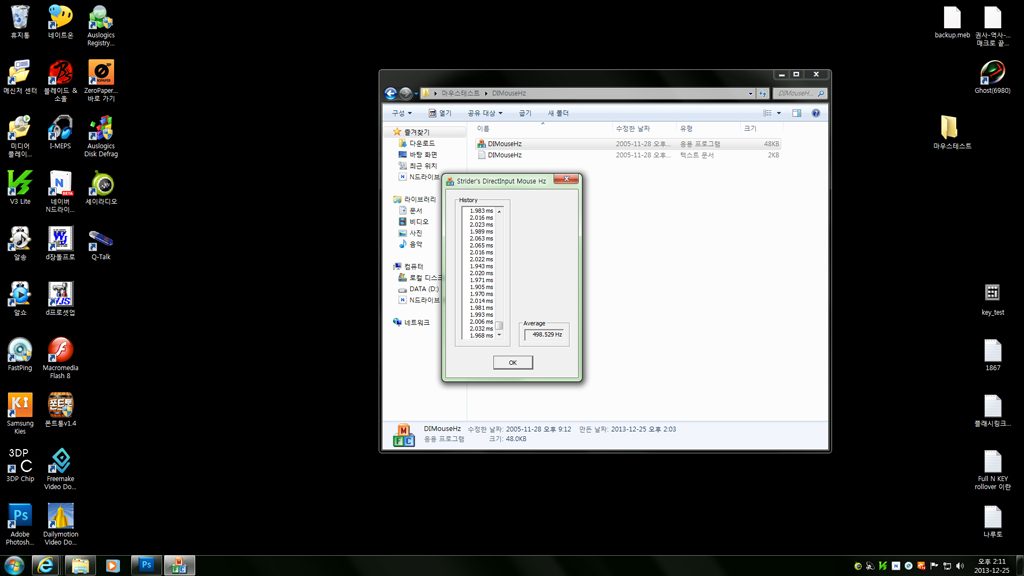
Task: Click the volume icon in system tray
Action: 959,566
